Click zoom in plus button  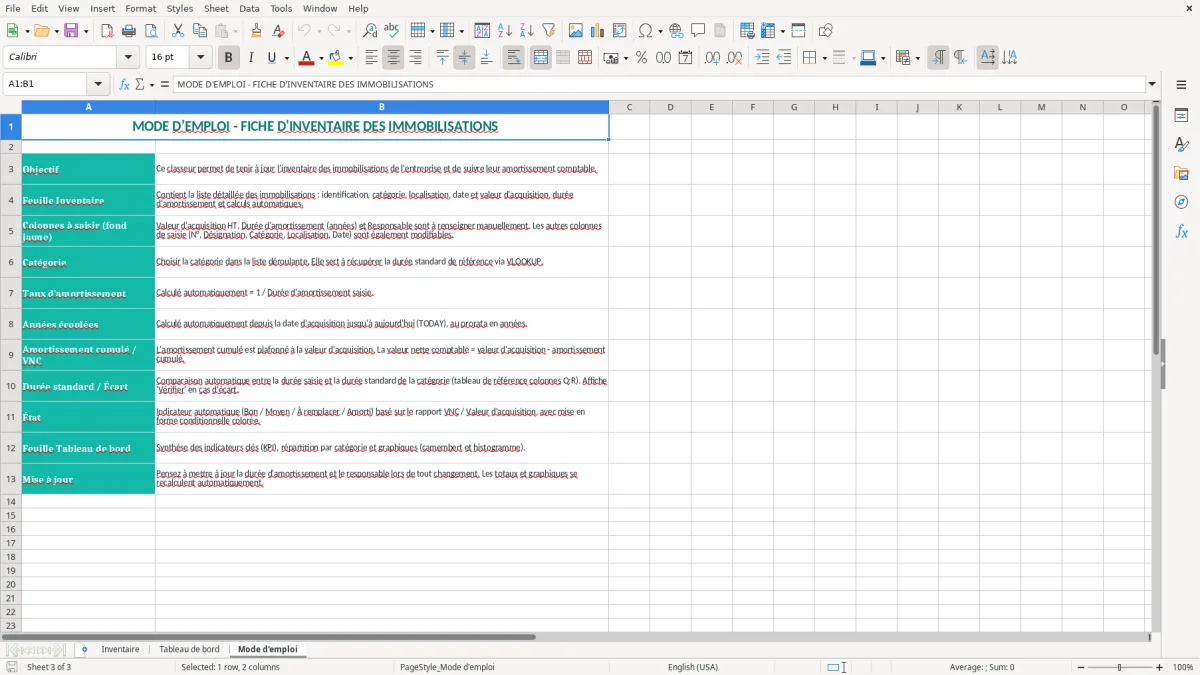click(x=1159, y=667)
